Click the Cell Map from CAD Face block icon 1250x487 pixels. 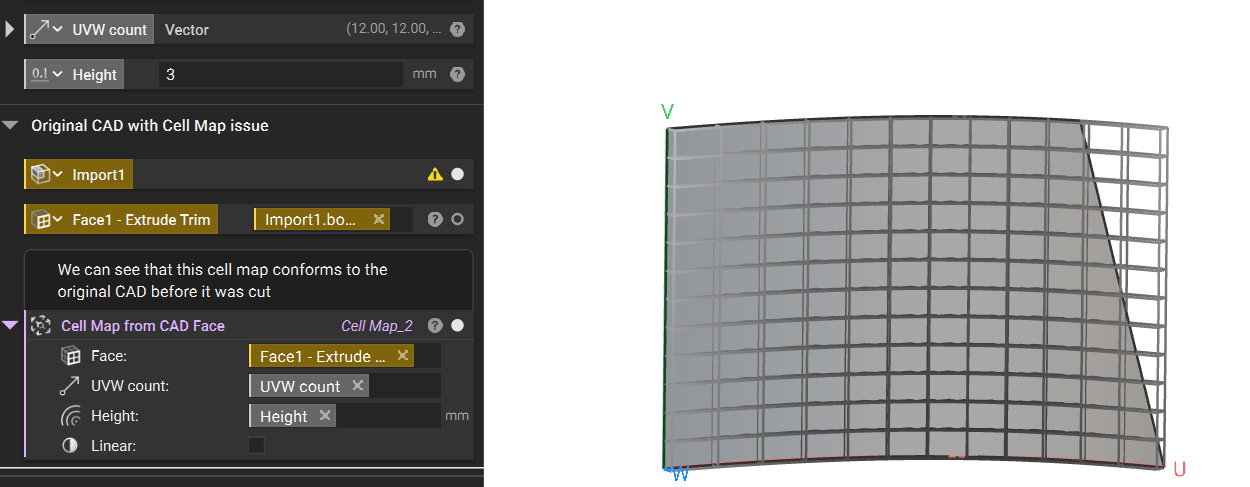[40, 325]
